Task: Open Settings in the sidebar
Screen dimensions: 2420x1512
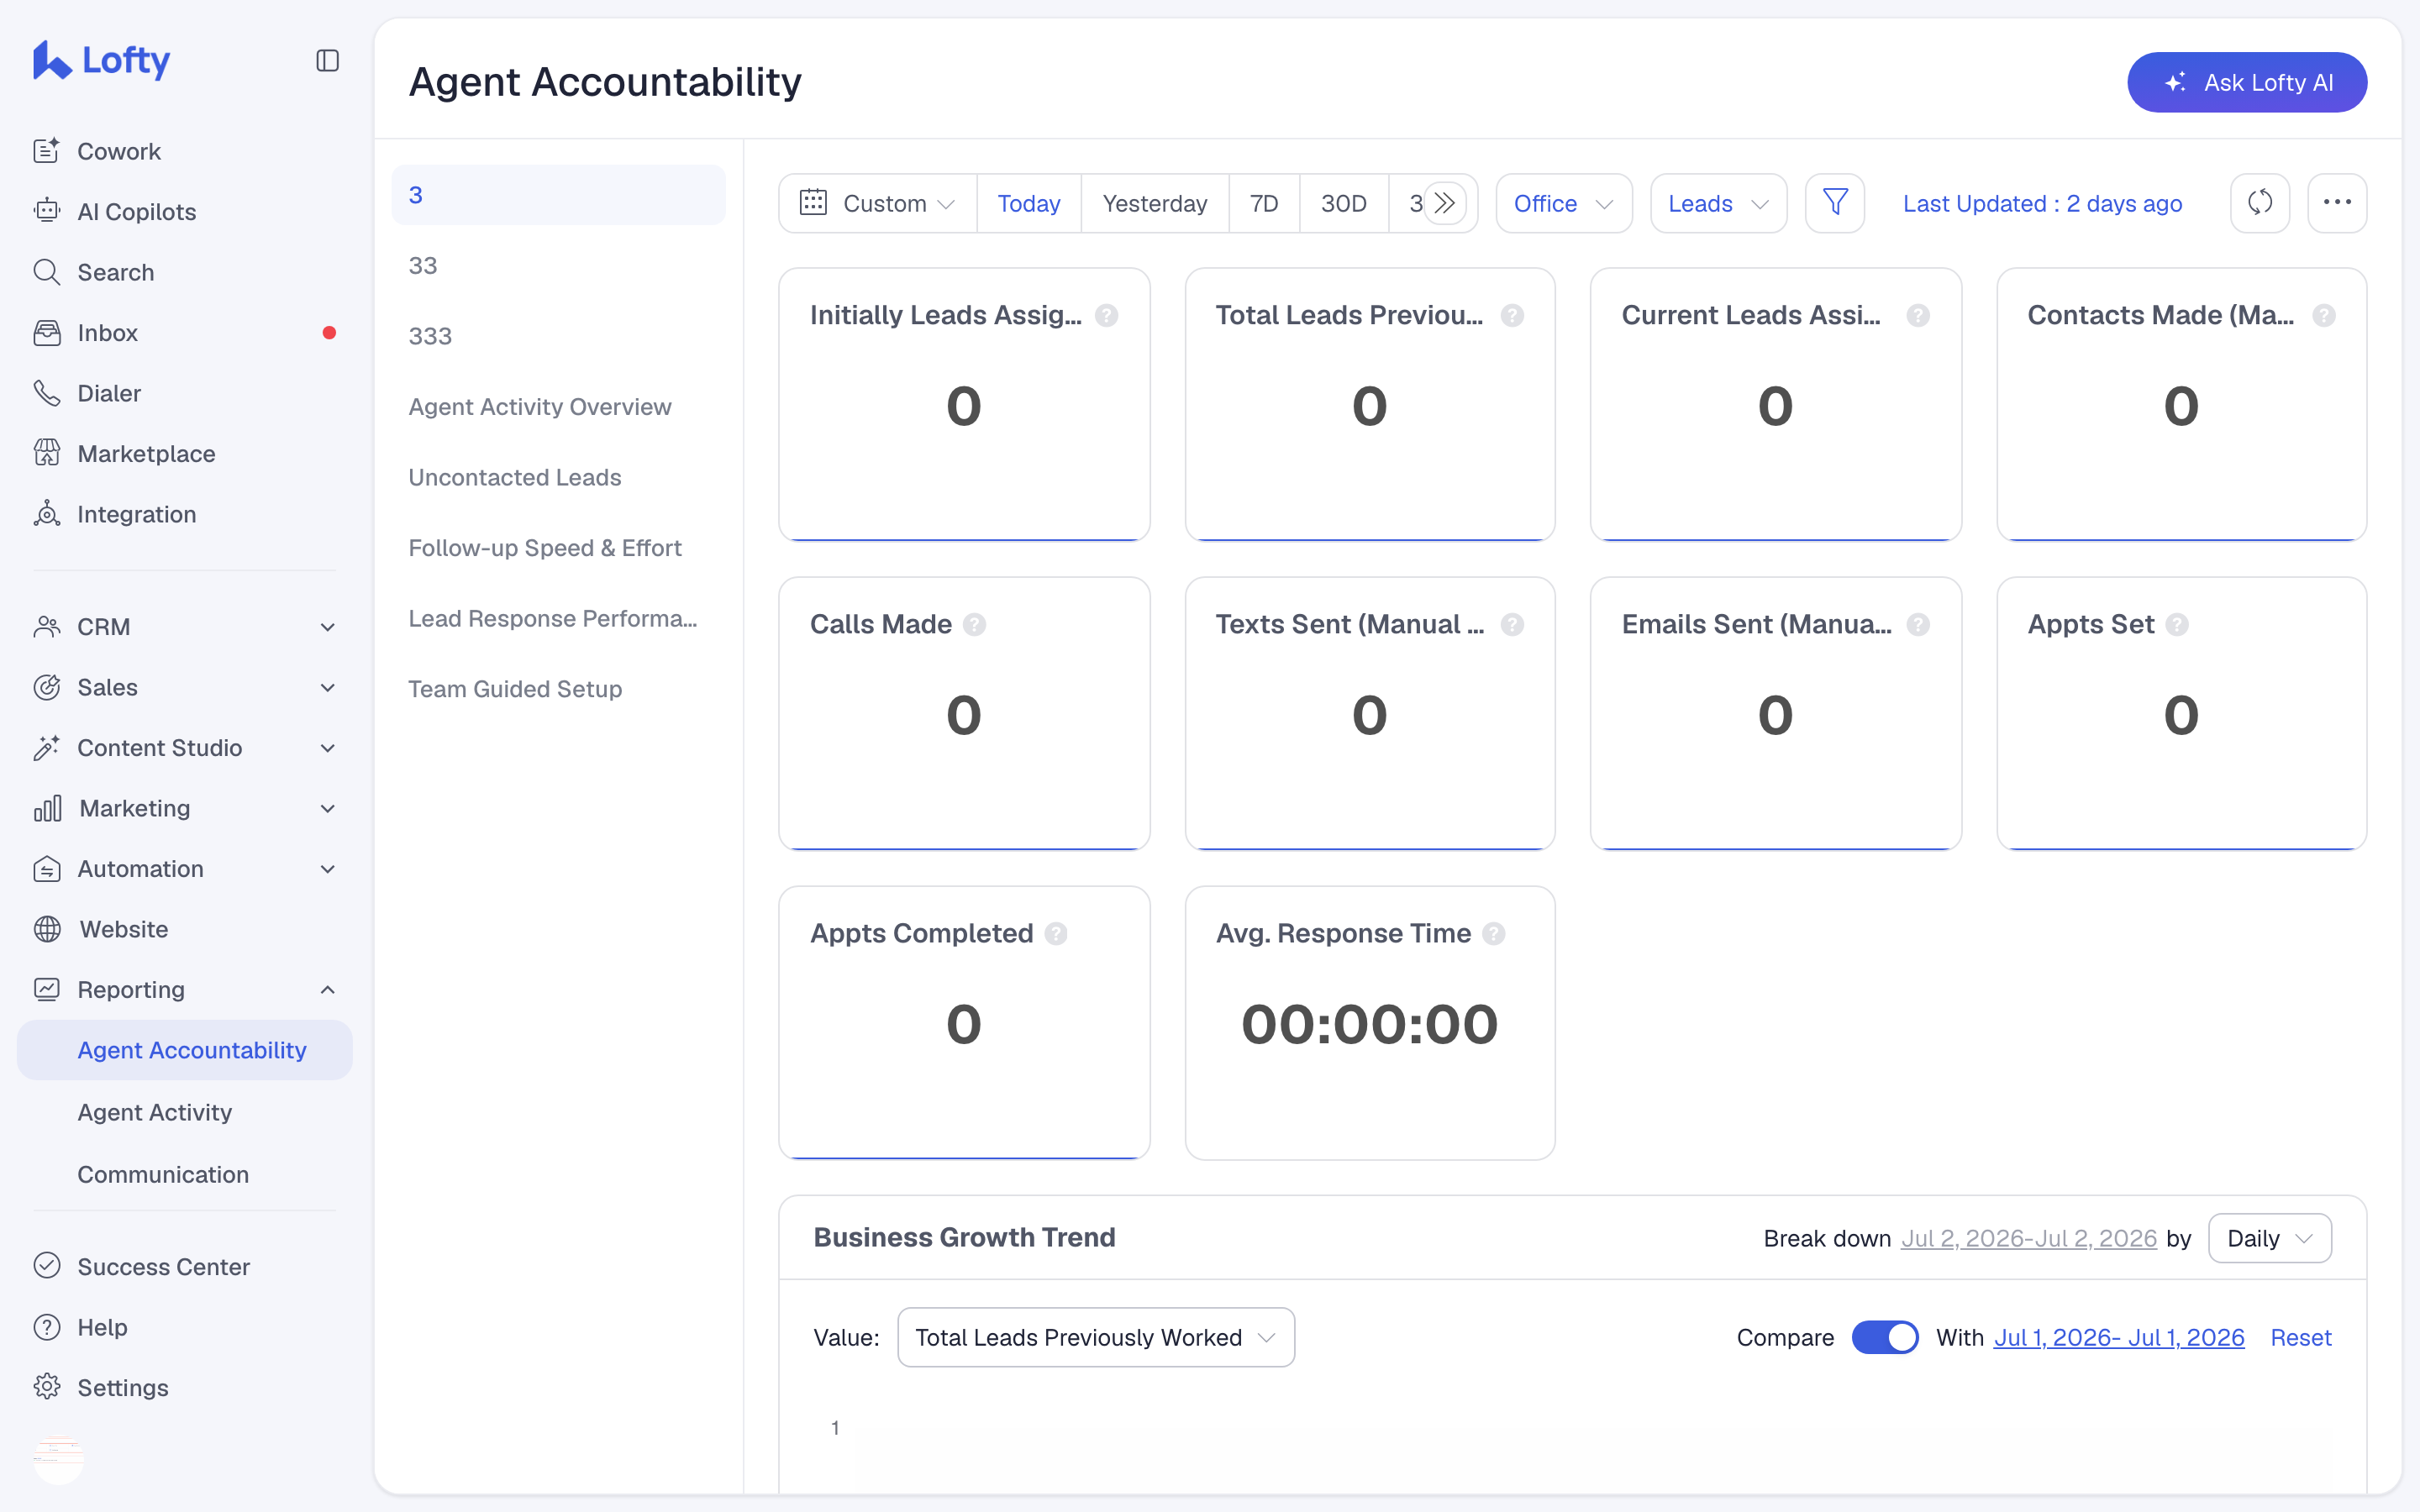Action: [x=185, y=1387]
